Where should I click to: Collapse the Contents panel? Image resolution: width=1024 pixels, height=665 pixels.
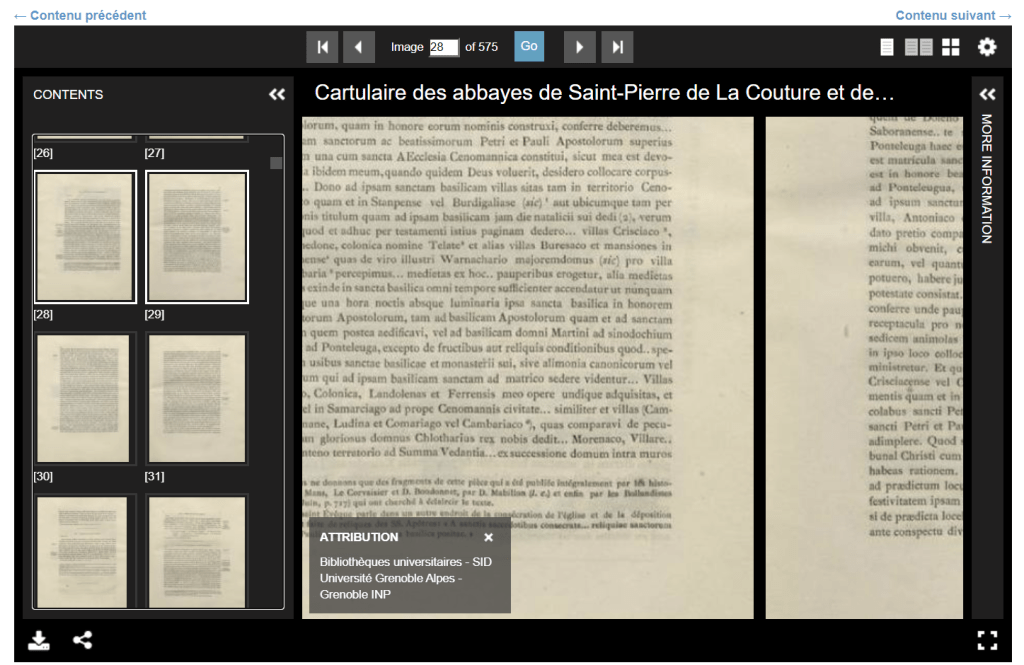(277, 95)
